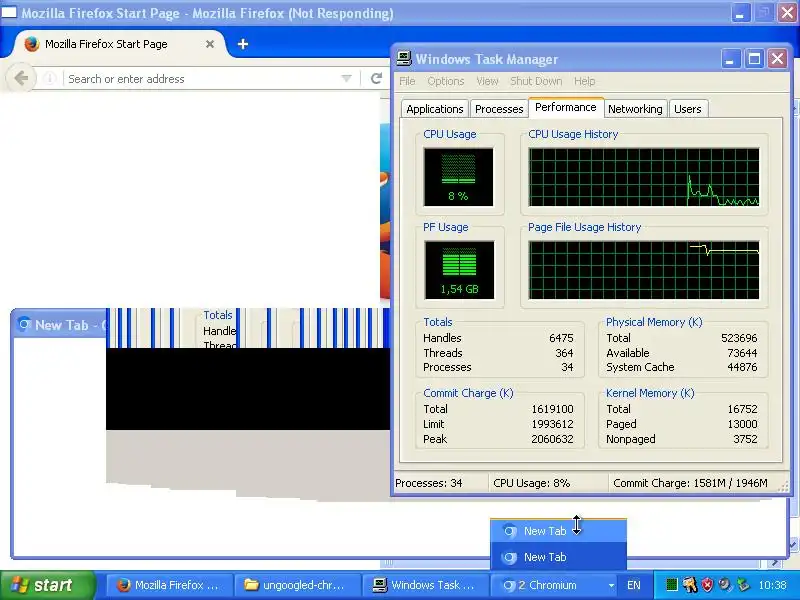
Task: Click Commit Charge Peak 2060632
Action: click(553, 439)
